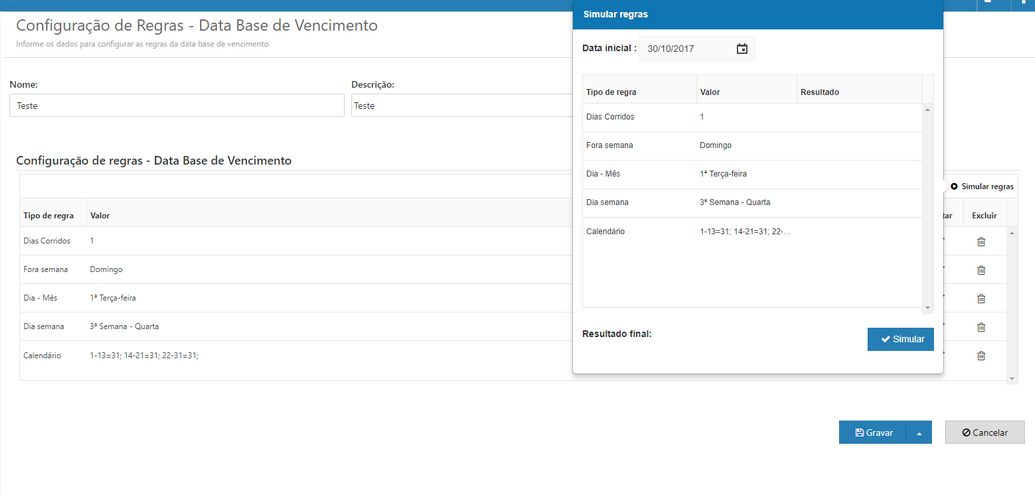Screen dimensions: 1035x495
Task: Expand the Gravar dropdown arrow
Action: click(x=919, y=433)
